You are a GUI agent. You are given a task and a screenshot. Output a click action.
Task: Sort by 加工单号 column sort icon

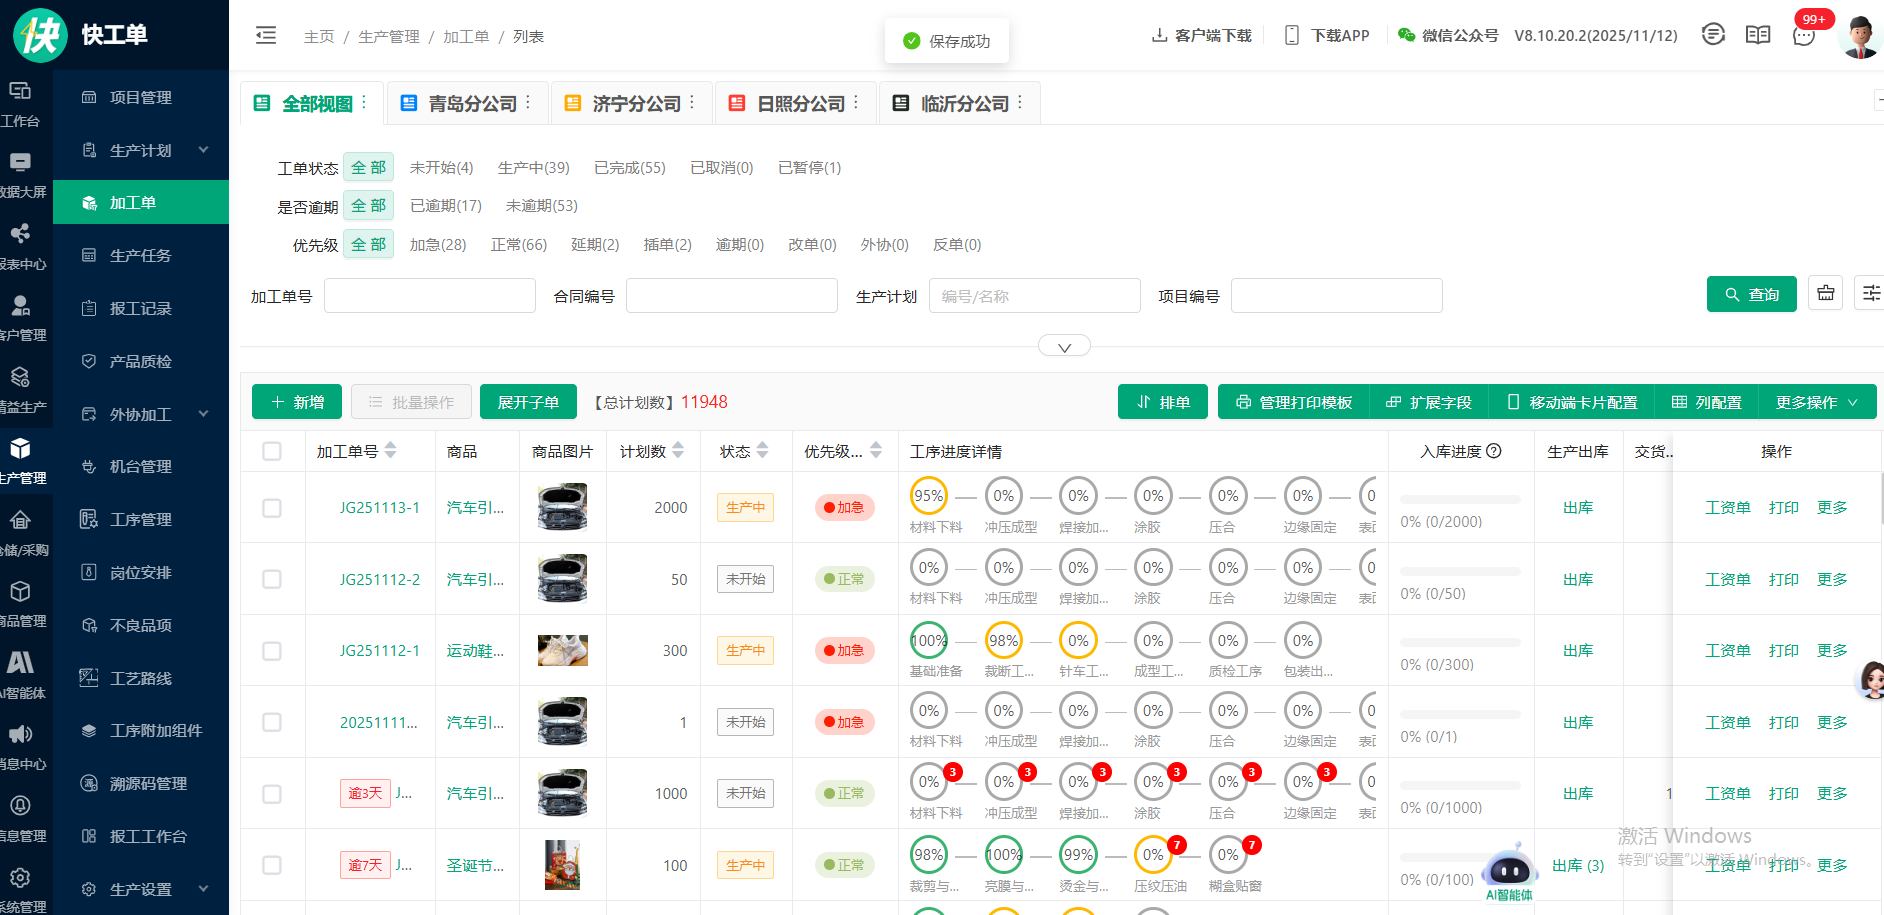(x=391, y=451)
